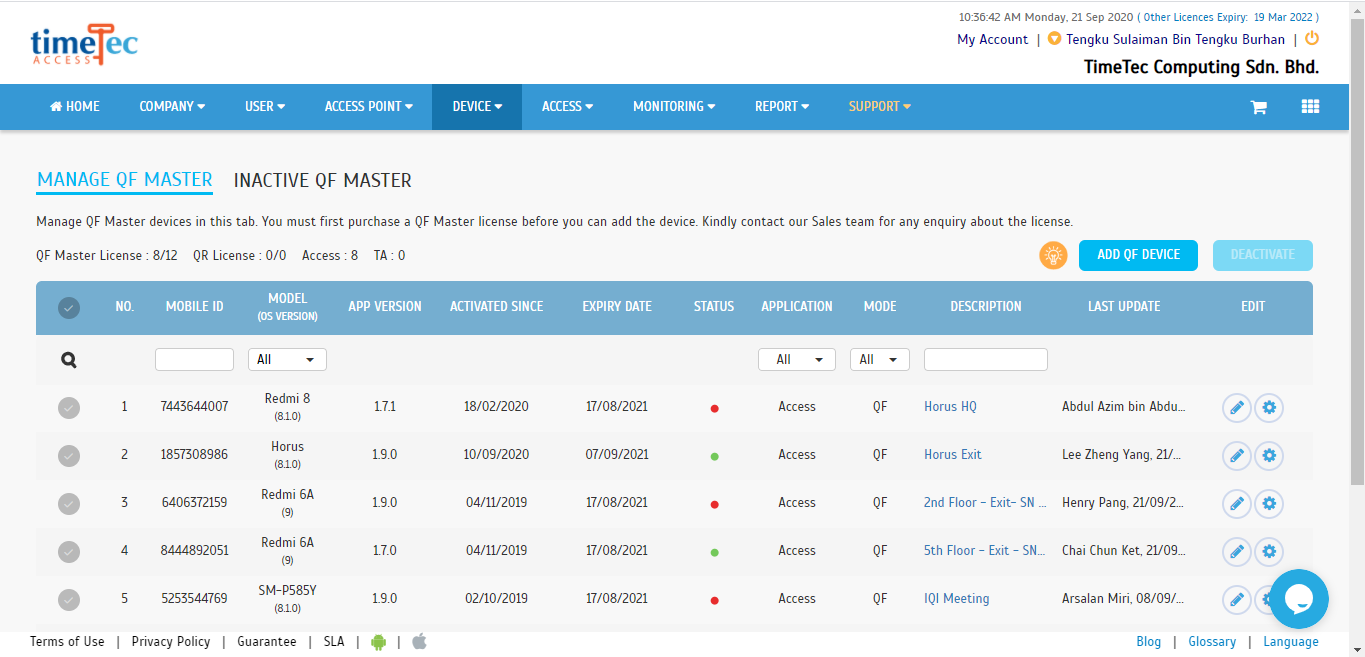
Task: Click the ADD QF DEVICE button
Action: pos(1138,255)
